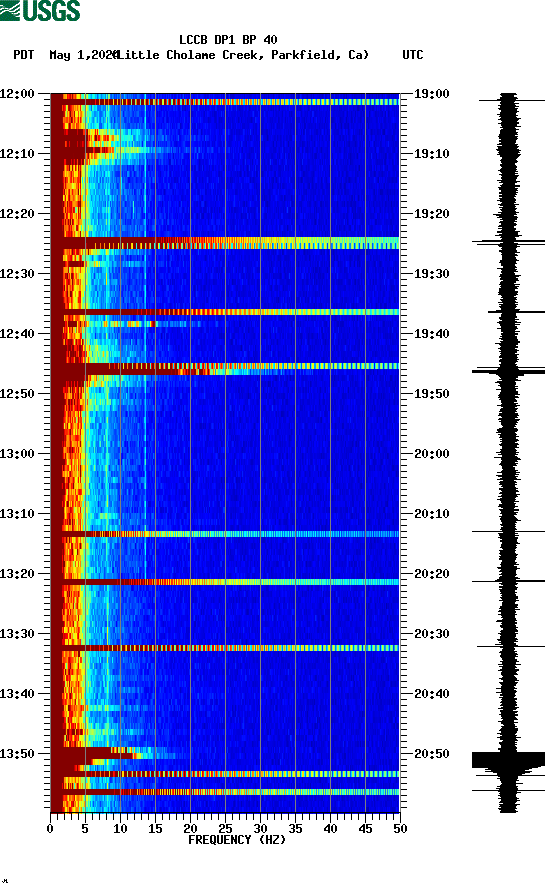This screenshot has height=892, width=552.
Task: Click the spectrogram band near 12:36
Action: [225, 312]
